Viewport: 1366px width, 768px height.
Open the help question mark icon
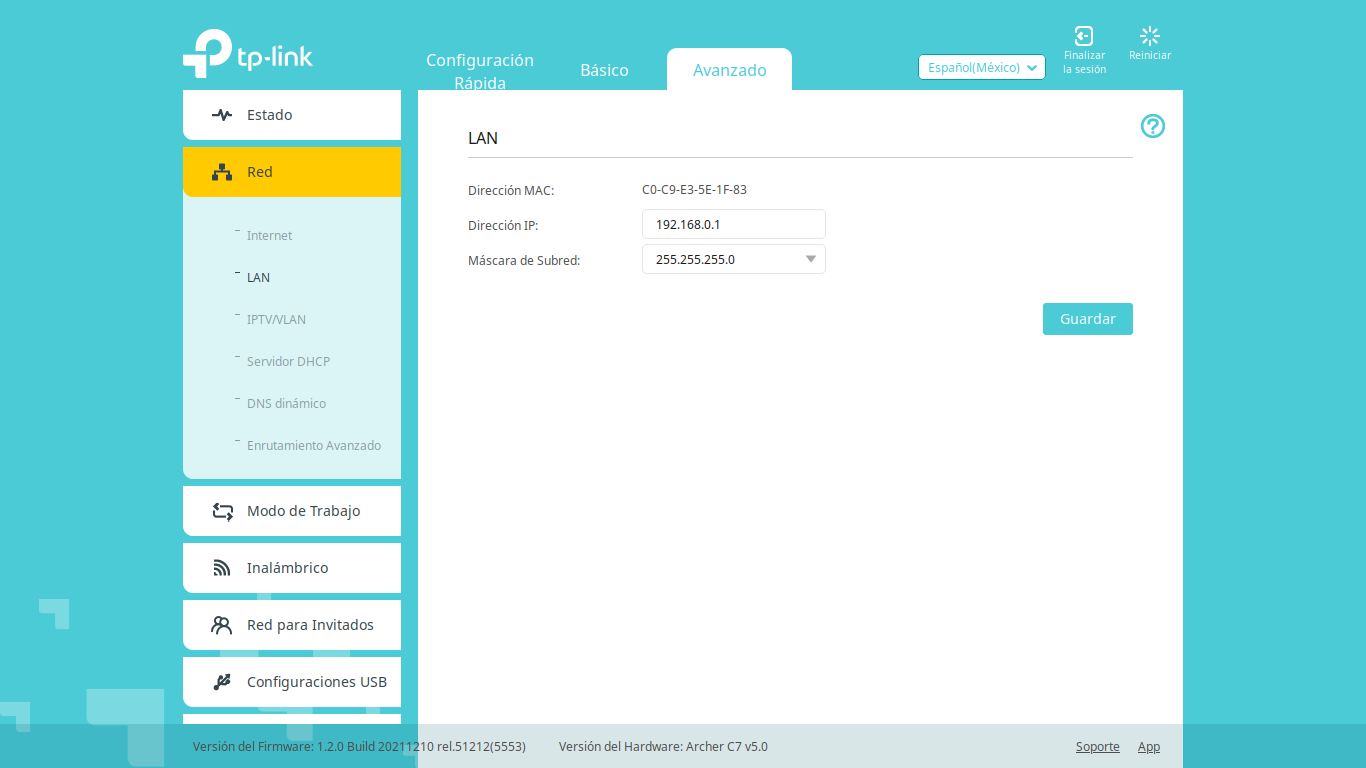coord(1153,126)
